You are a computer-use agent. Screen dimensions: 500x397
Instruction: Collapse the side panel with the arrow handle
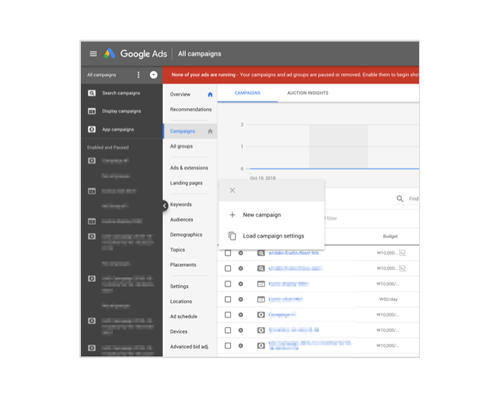(165, 206)
